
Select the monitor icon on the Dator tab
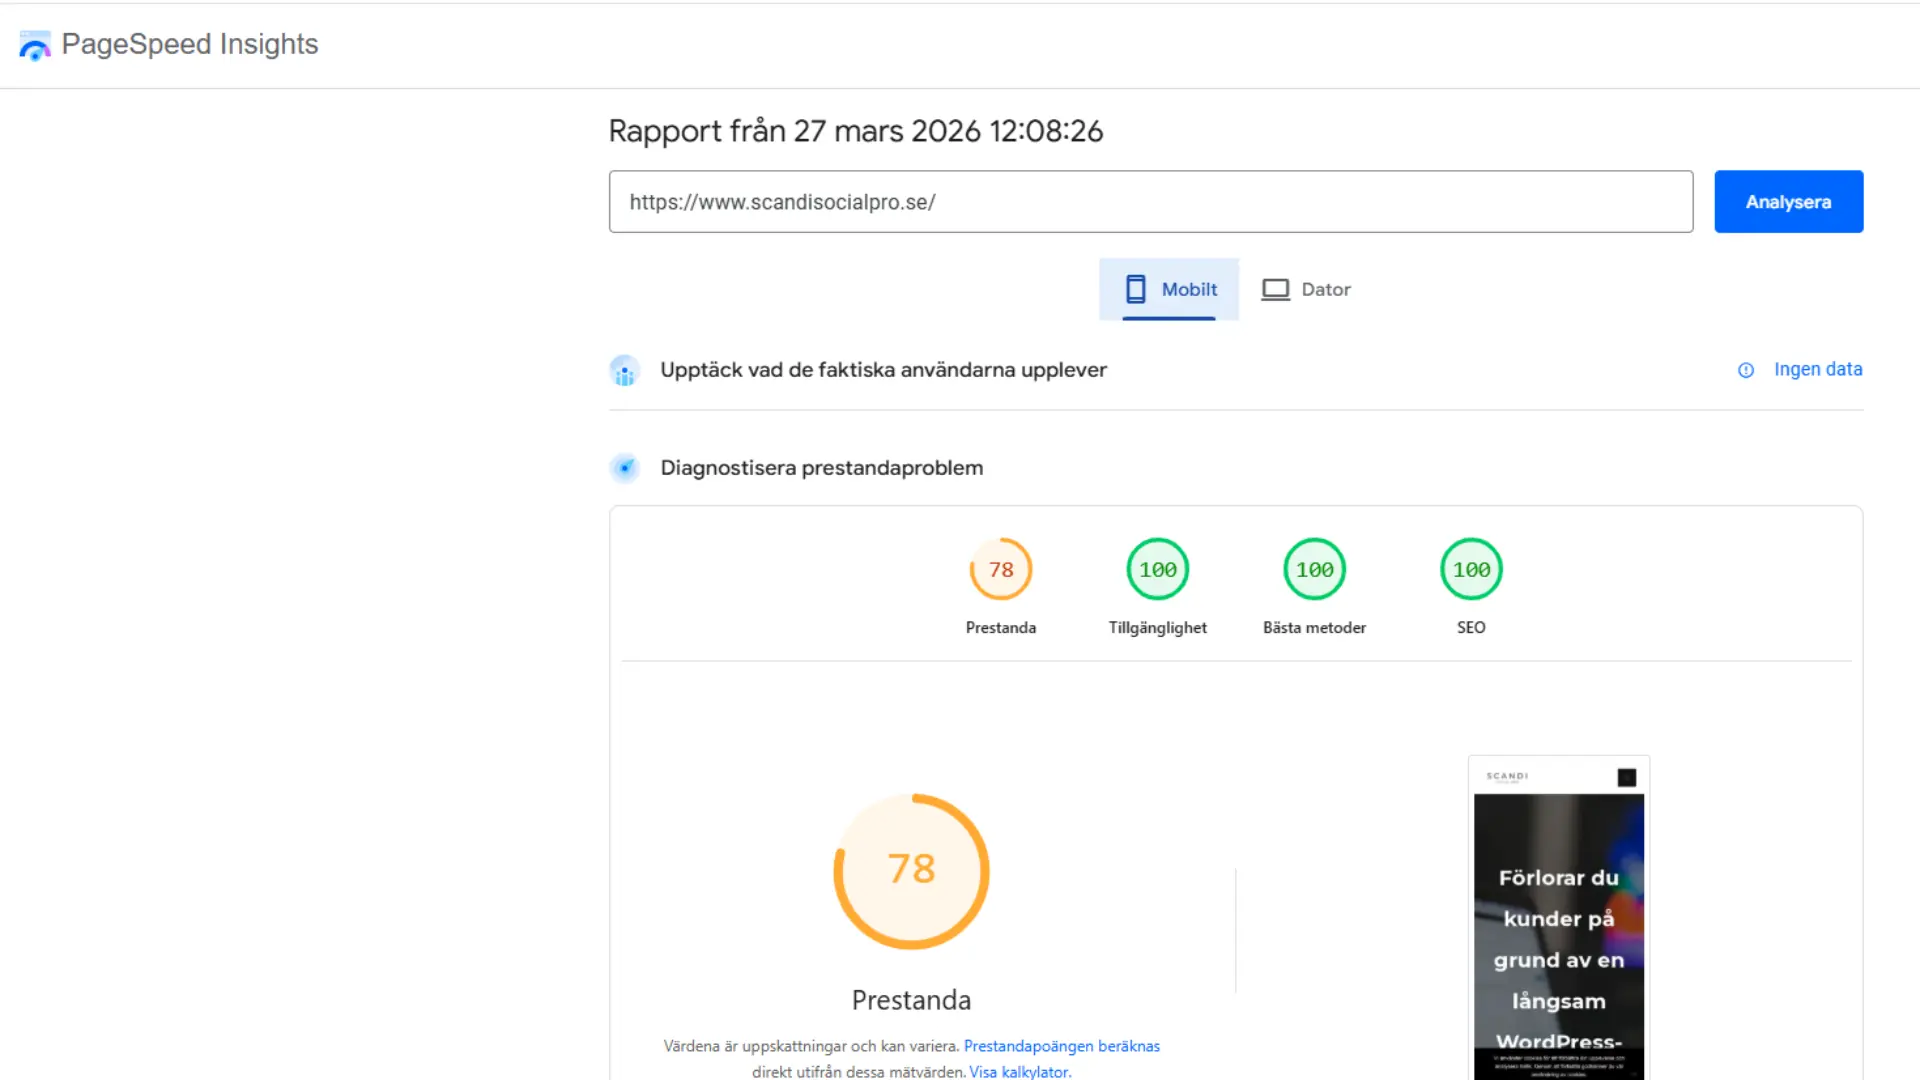pyautogui.click(x=1275, y=289)
